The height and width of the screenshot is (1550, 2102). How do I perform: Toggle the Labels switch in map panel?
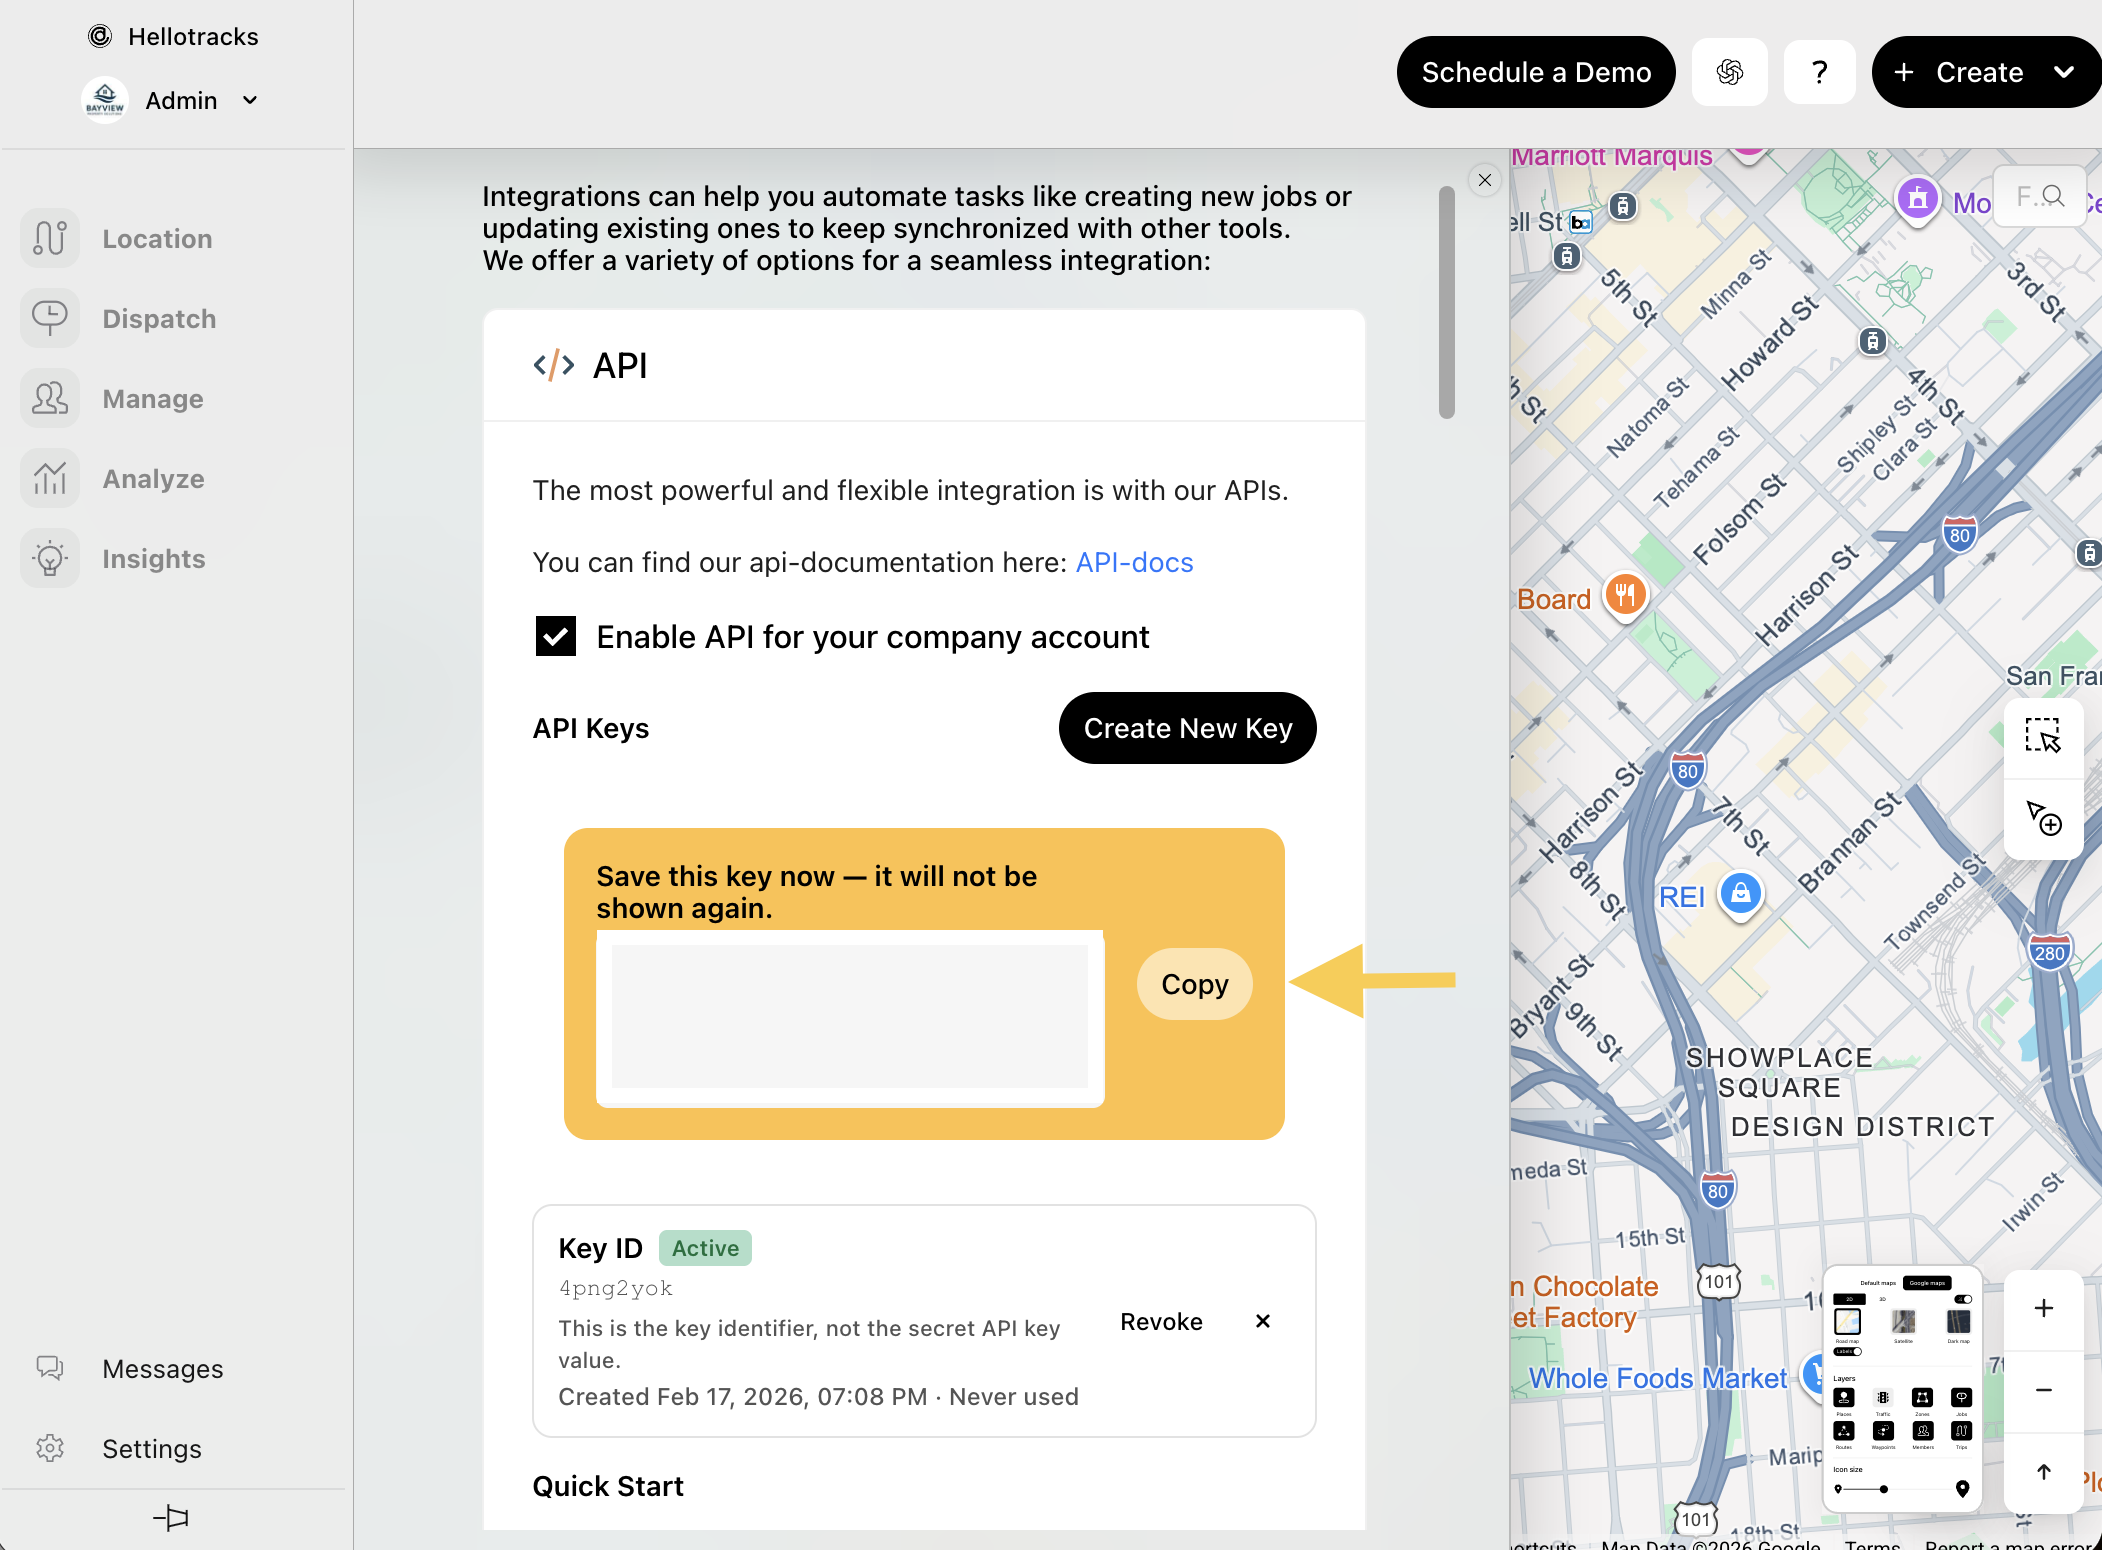tap(1848, 1351)
